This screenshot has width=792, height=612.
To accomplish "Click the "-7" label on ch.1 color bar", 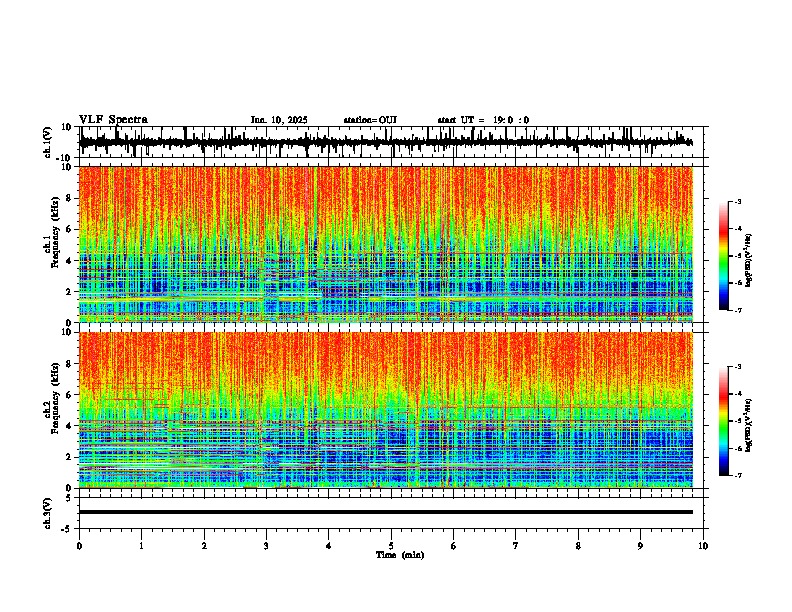I will pyautogui.click(x=737, y=310).
